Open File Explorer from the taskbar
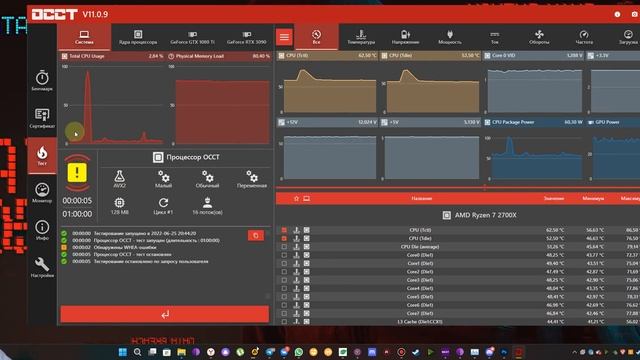This screenshot has width=640, height=360. (x=182, y=352)
